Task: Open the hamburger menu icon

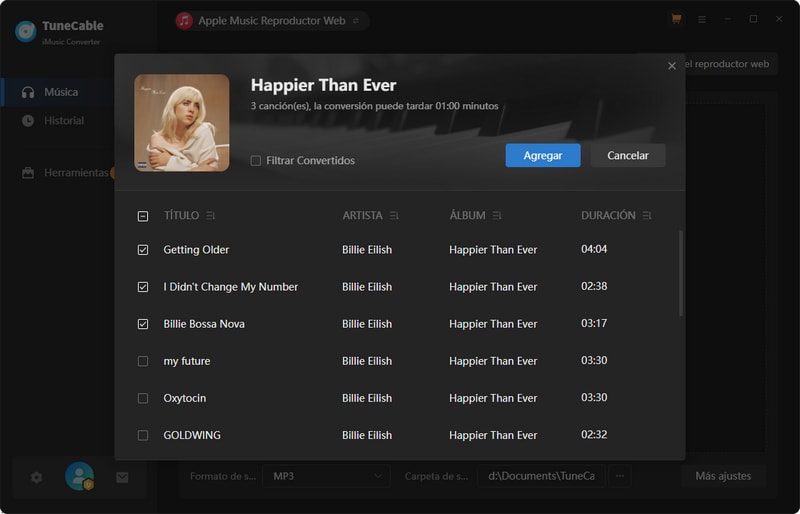Action: [x=702, y=19]
